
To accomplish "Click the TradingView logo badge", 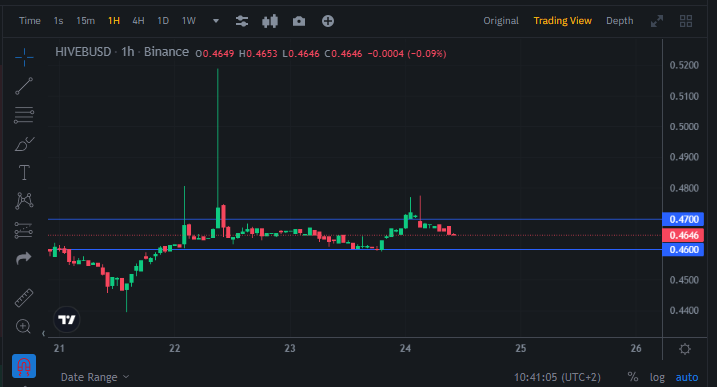I will pyautogui.click(x=67, y=319).
